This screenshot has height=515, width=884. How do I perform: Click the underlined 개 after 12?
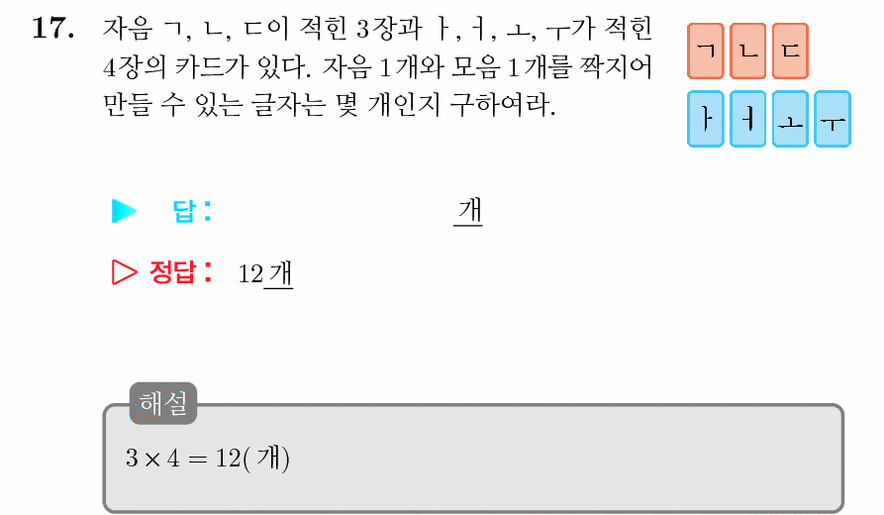279,274
